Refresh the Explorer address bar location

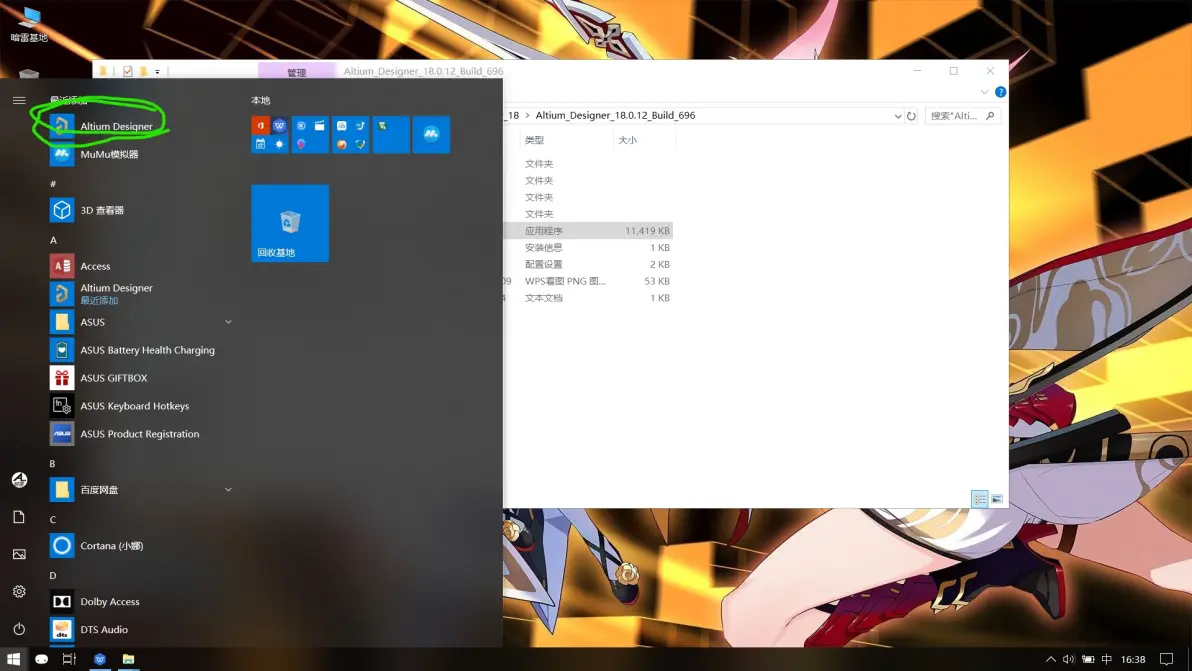(911, 116)
